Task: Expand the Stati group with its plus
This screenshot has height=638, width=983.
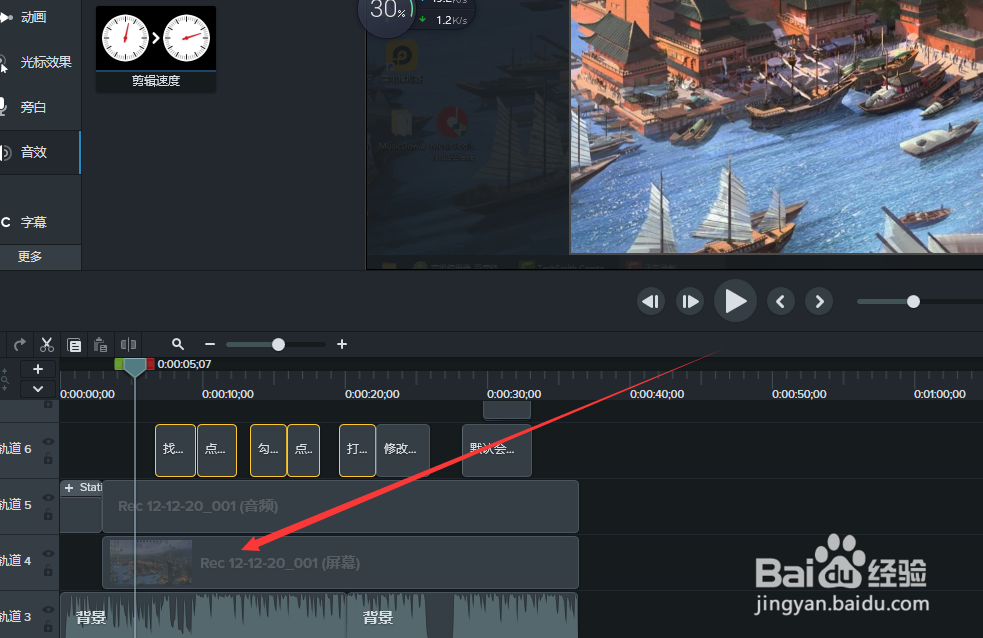Action: [x=69, y=488]
